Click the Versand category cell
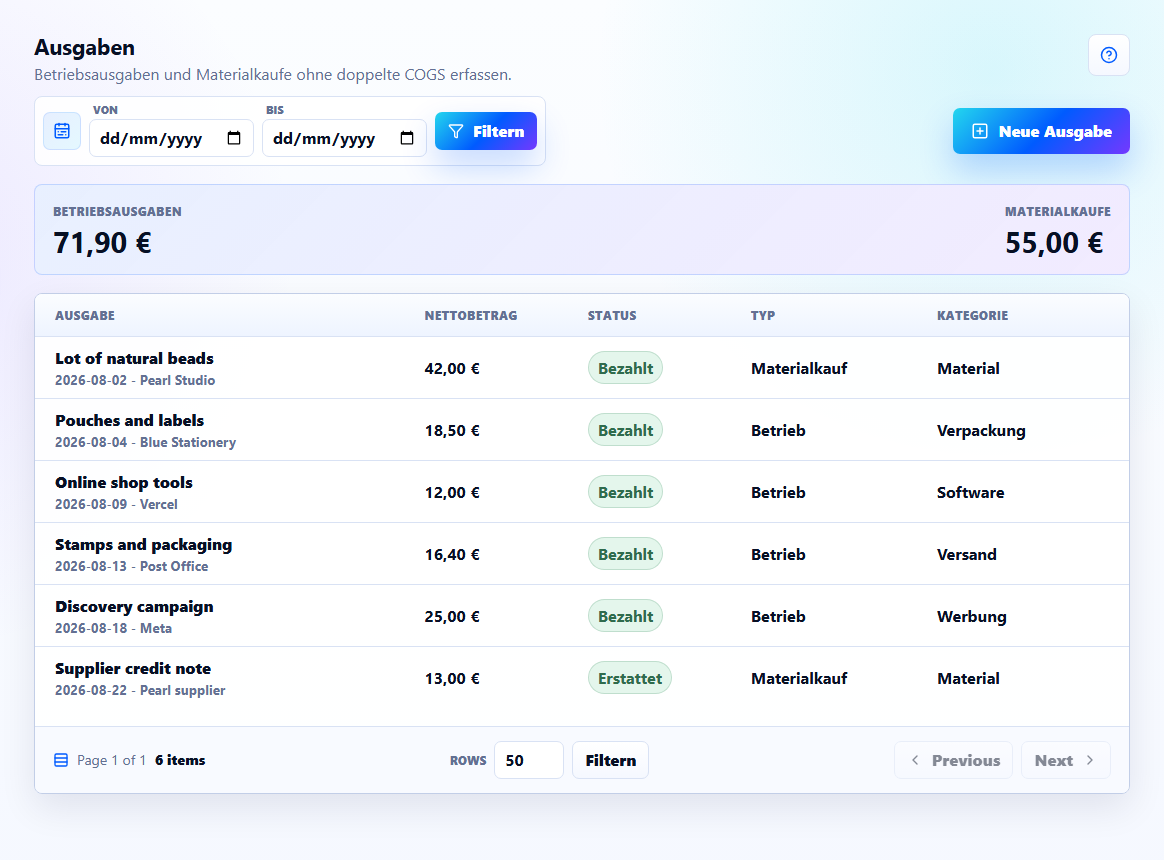 click(x=967, y=554)
